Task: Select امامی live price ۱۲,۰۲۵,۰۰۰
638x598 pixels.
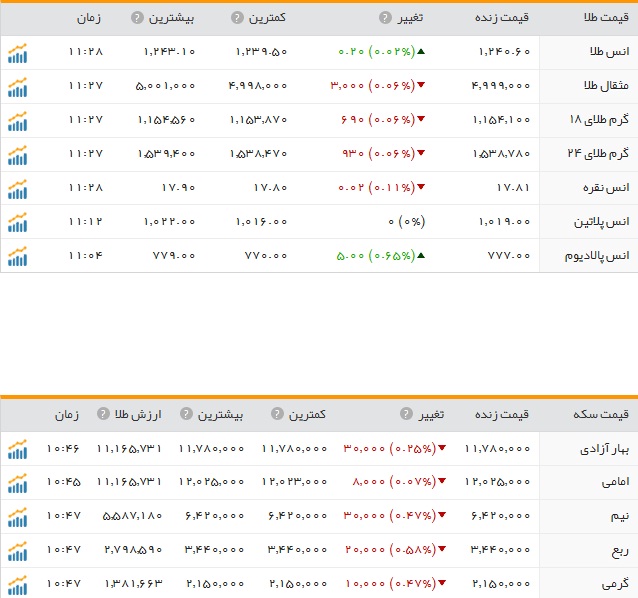Action: (x=498, y=482)
